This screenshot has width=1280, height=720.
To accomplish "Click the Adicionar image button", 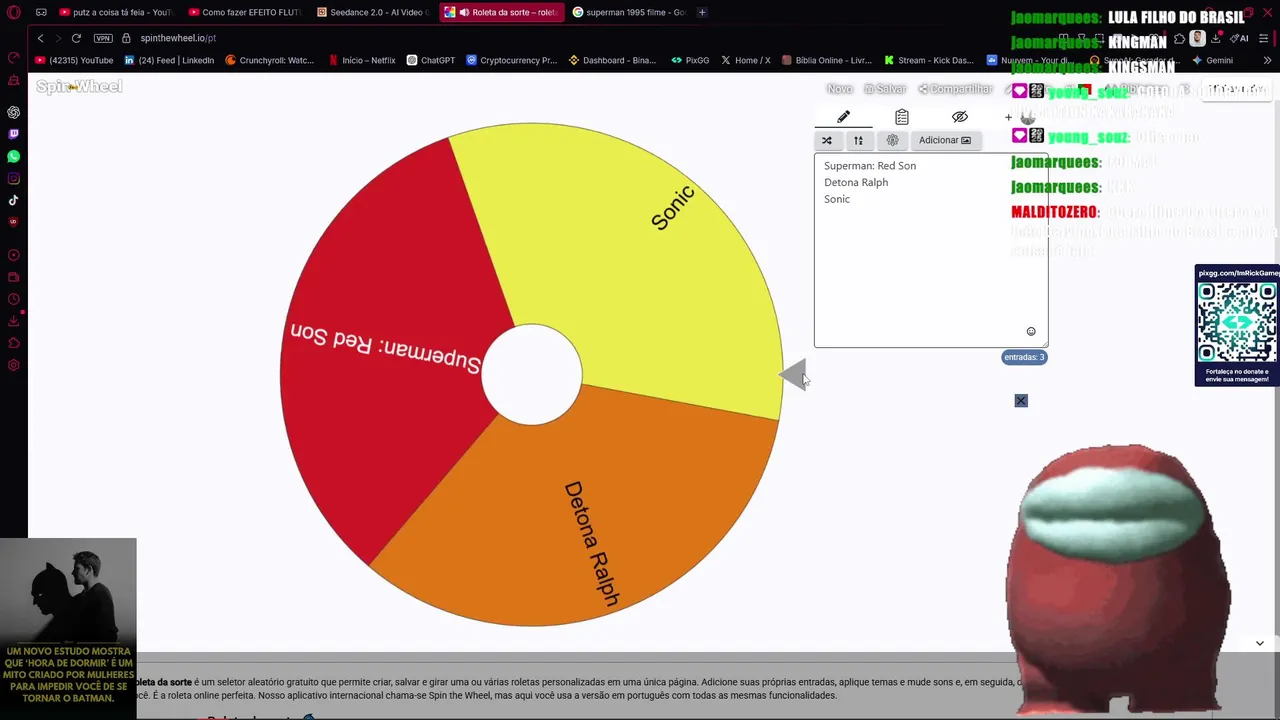I will [x=945, y=140].
